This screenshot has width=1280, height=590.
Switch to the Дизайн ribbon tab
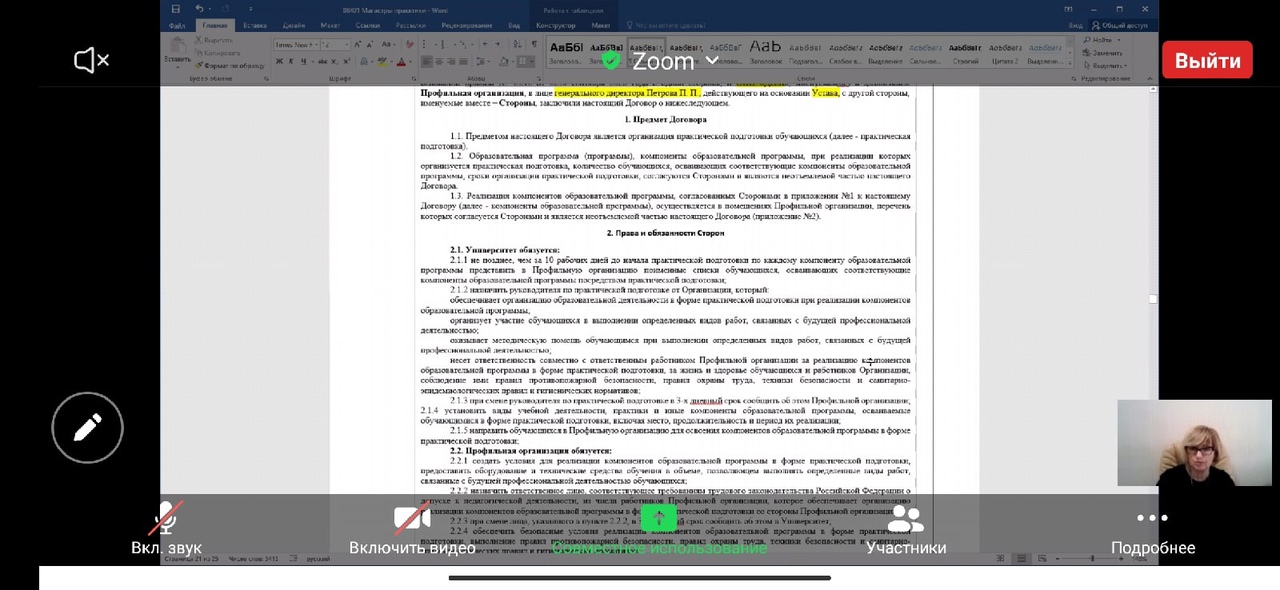point(294,25)
